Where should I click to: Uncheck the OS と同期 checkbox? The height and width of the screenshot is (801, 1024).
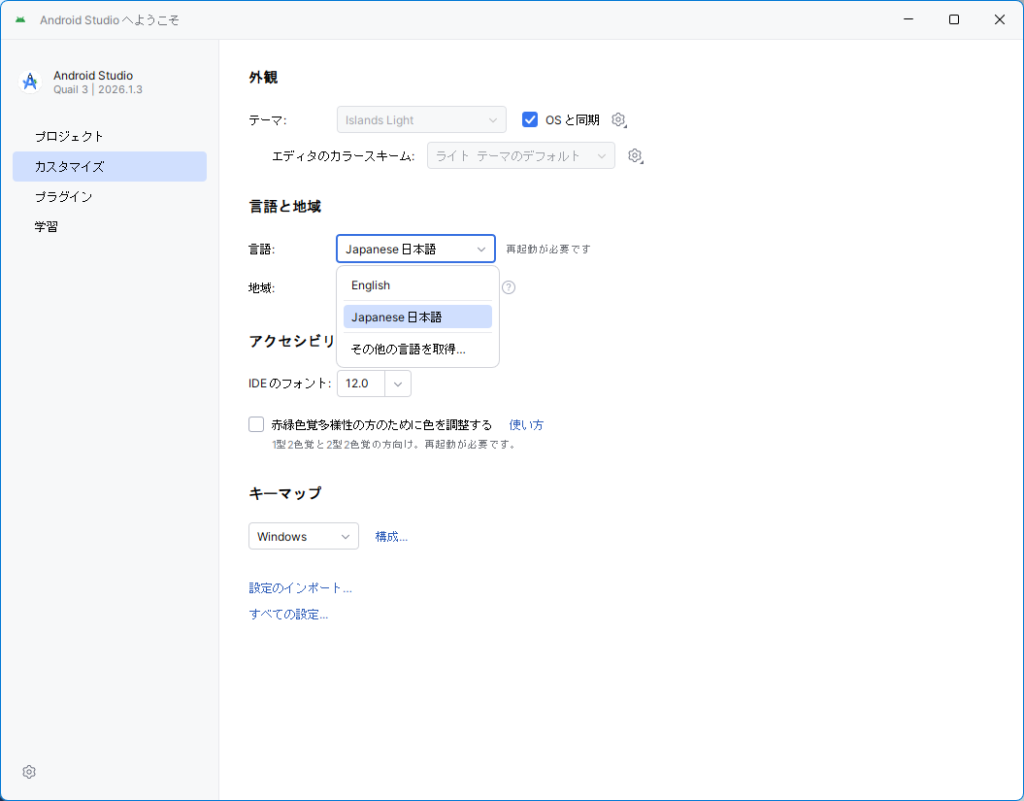coord(530,119)
